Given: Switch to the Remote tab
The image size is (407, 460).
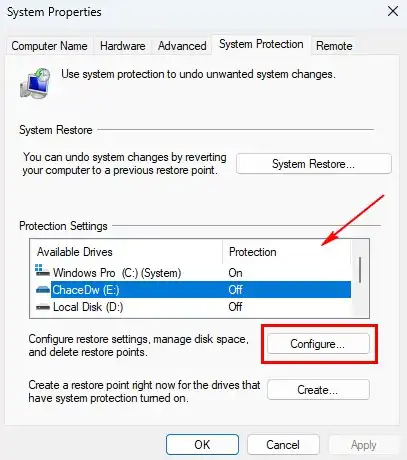Looking at the screenshot, I should pyautogui.click(x=334, y=46).
